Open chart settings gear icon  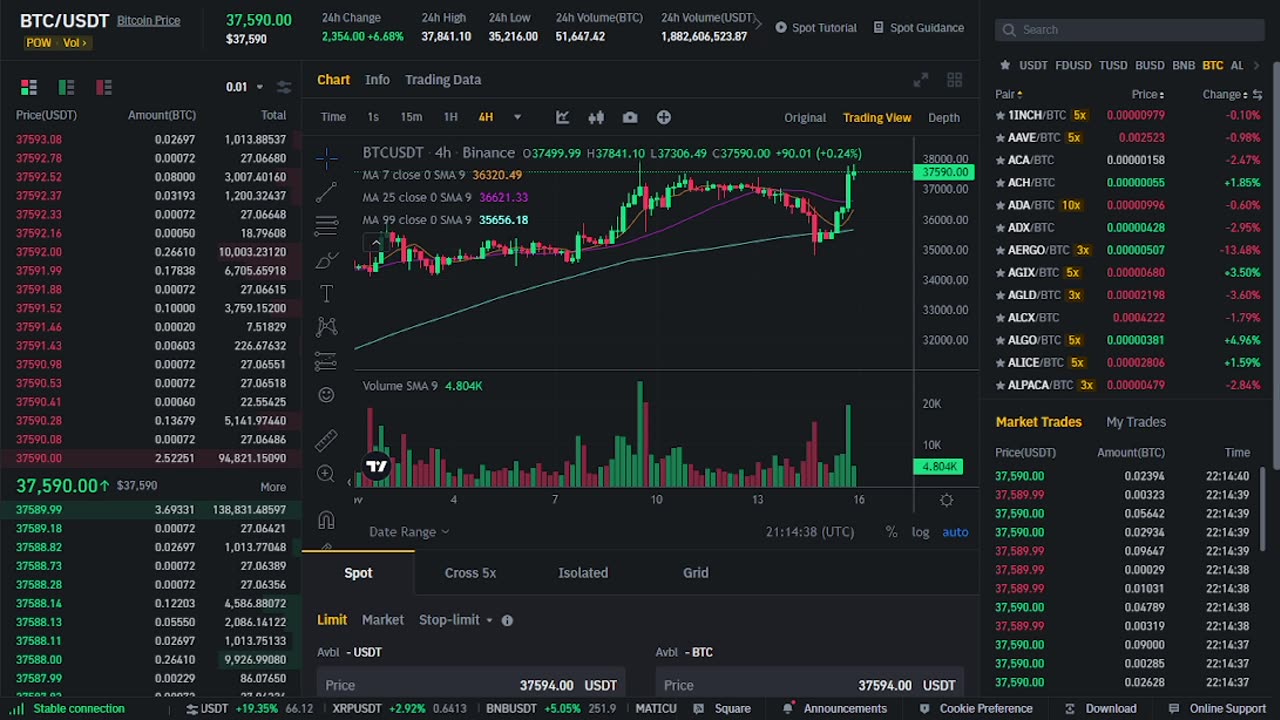point(946,499)
